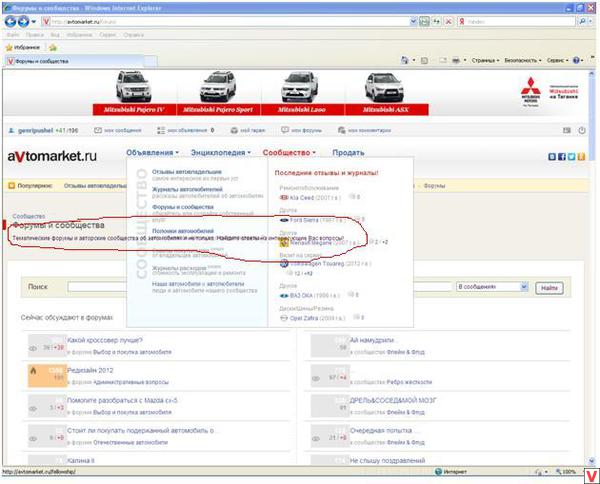
Task: Switch to the Форумы и сообщества browser tab
Action: [75, 61]
